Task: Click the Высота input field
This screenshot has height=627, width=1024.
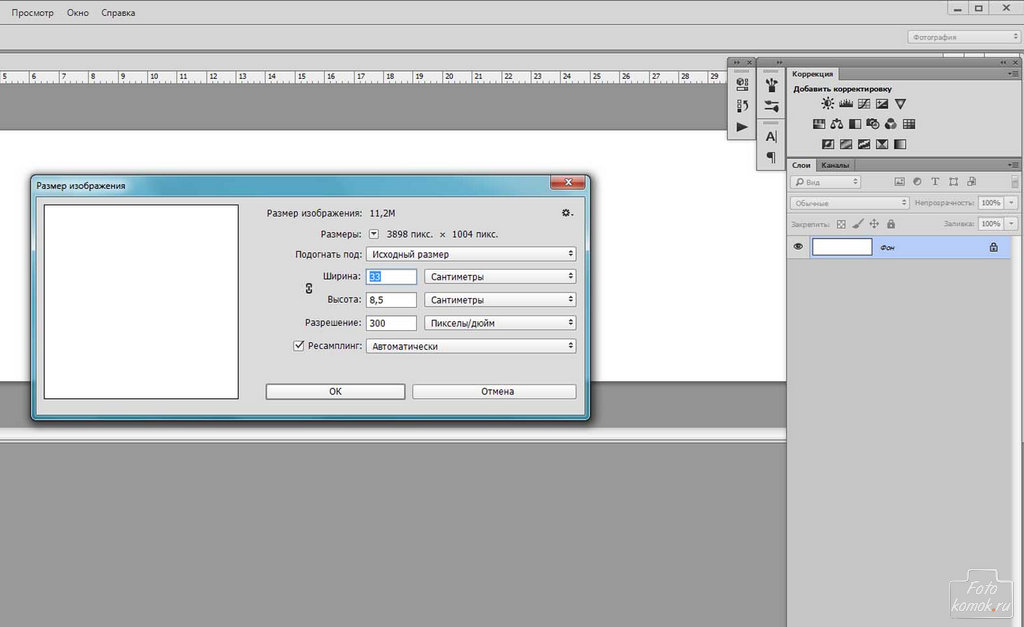Action: click(x=391, y=300)
